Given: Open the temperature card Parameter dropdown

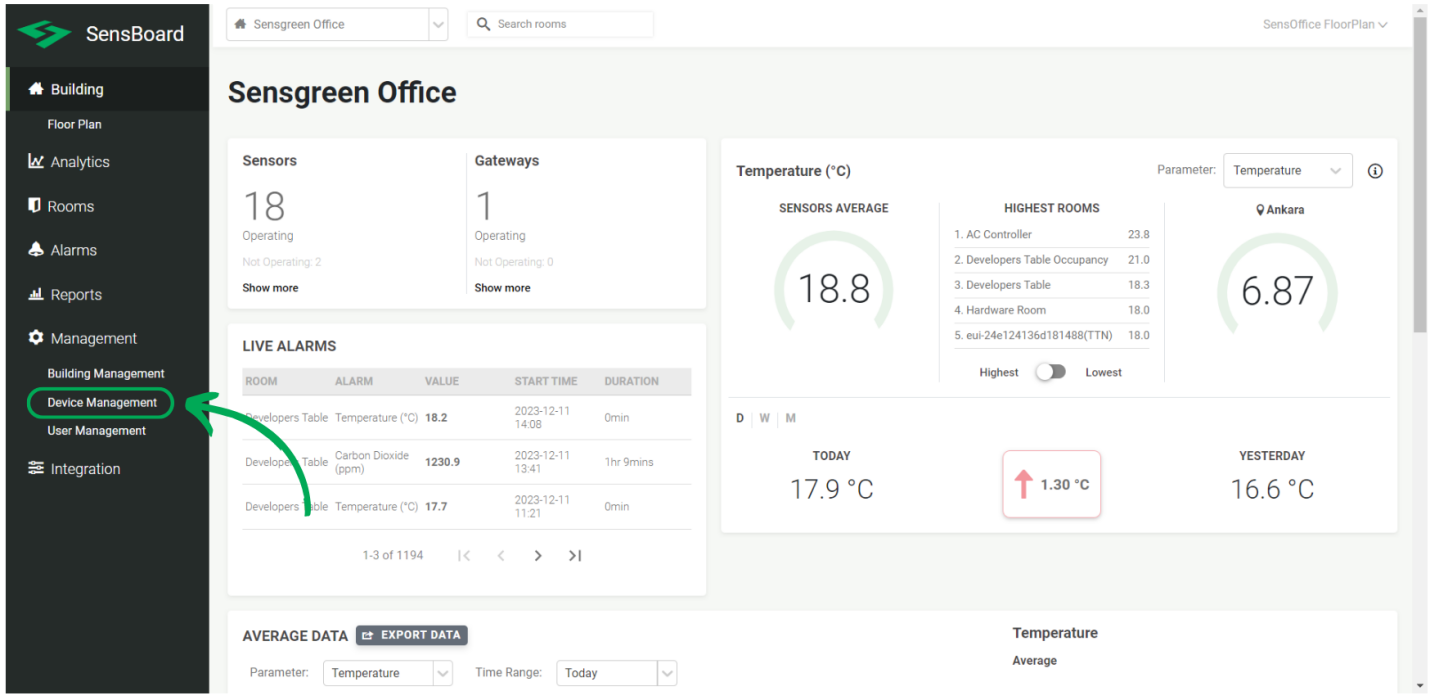Looking at the screenshot, I should coord(1288,171).
